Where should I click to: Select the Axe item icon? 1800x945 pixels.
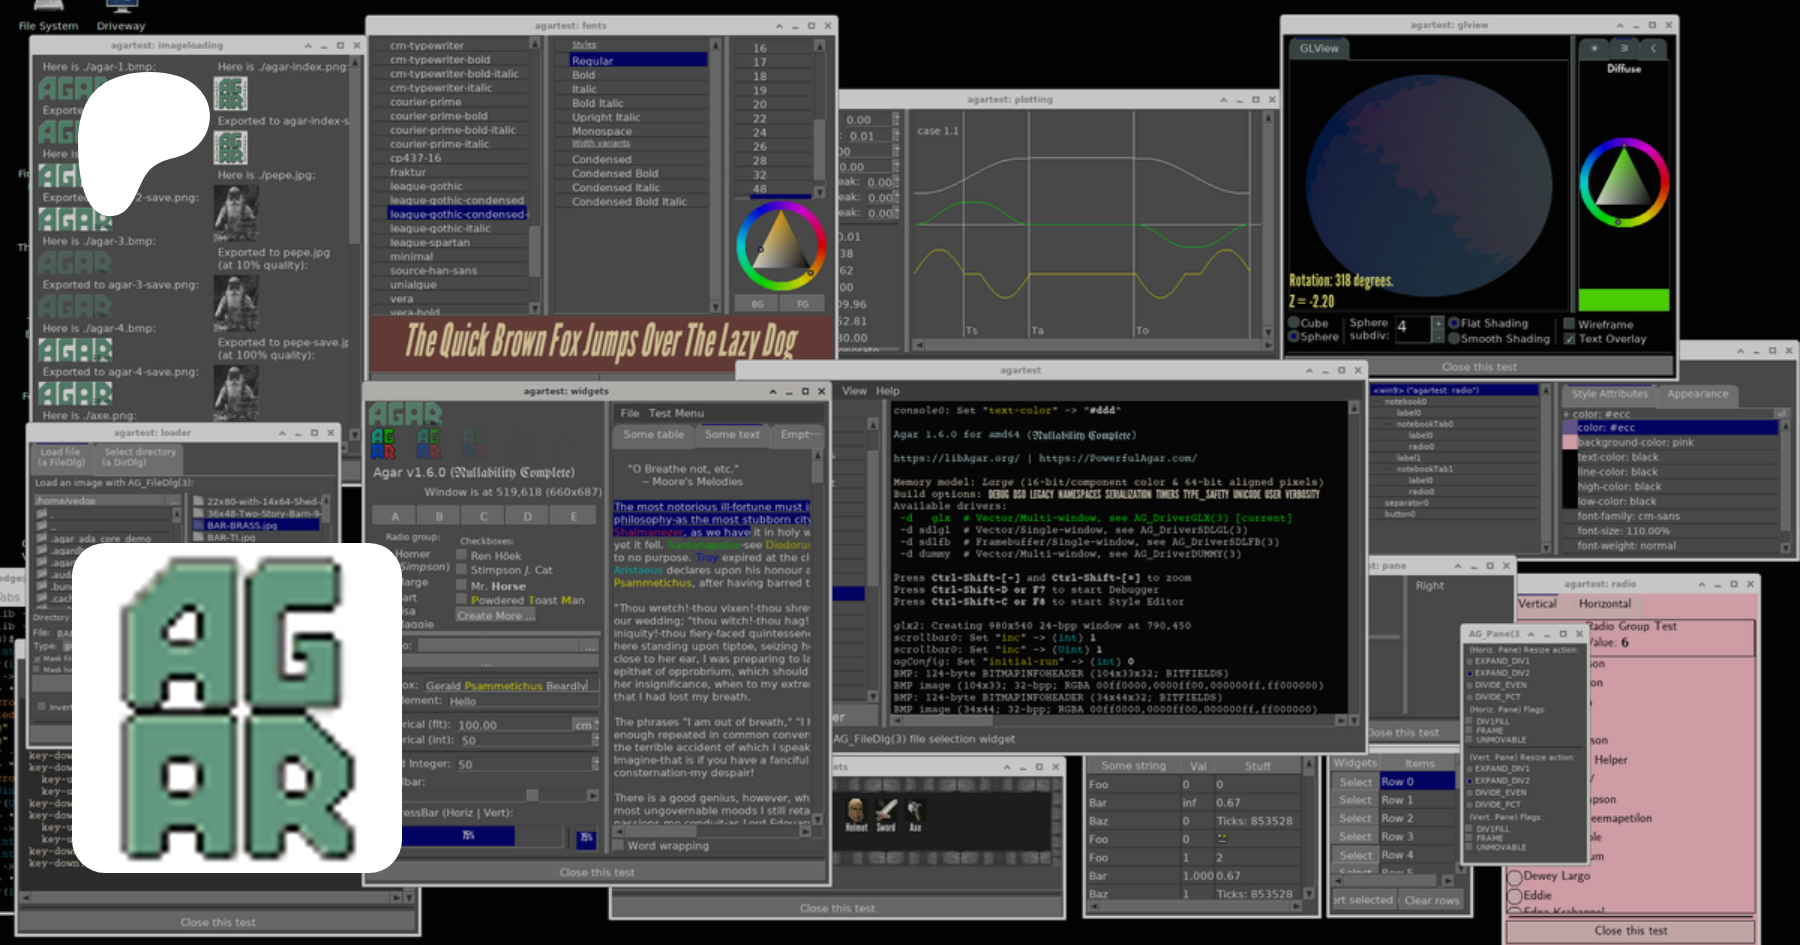coord(914,811)
